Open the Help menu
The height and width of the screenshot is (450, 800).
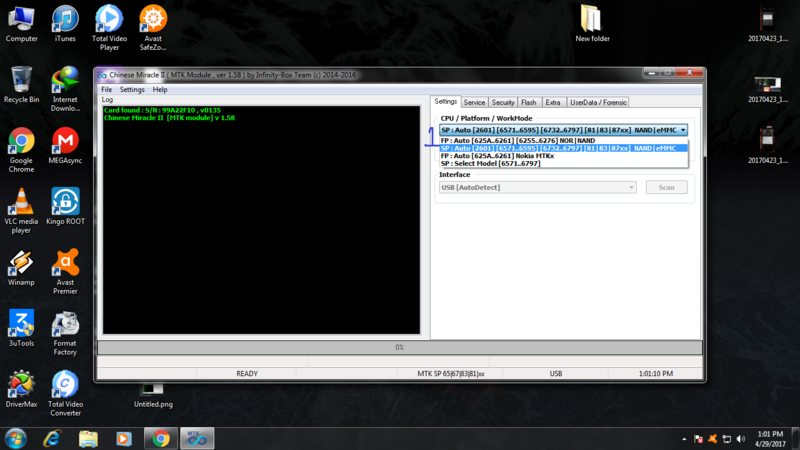160,90
